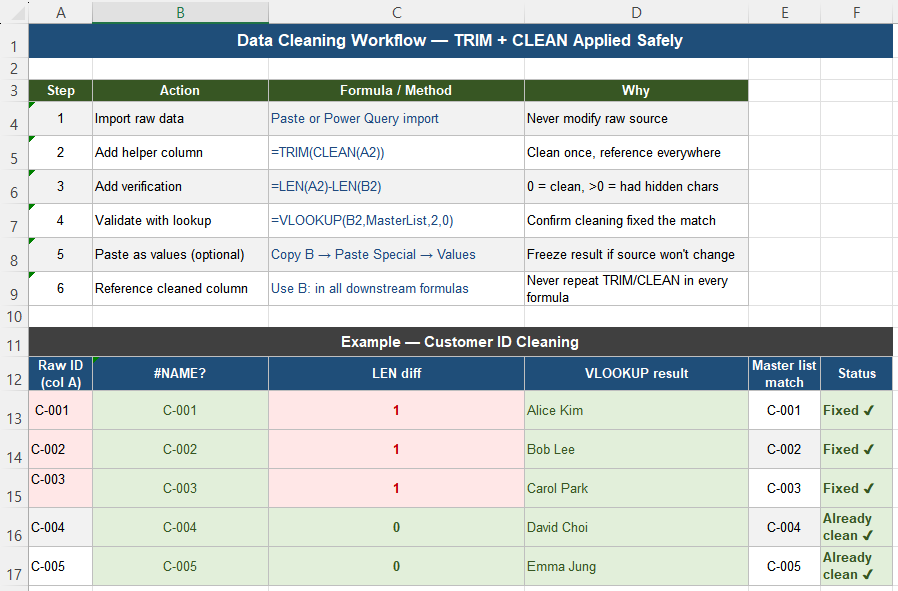The height and width of the screenshot is (591, 898).
Task: Click the 'Example — Customer ID Cleaning' banner
Action: coord(460,342)
